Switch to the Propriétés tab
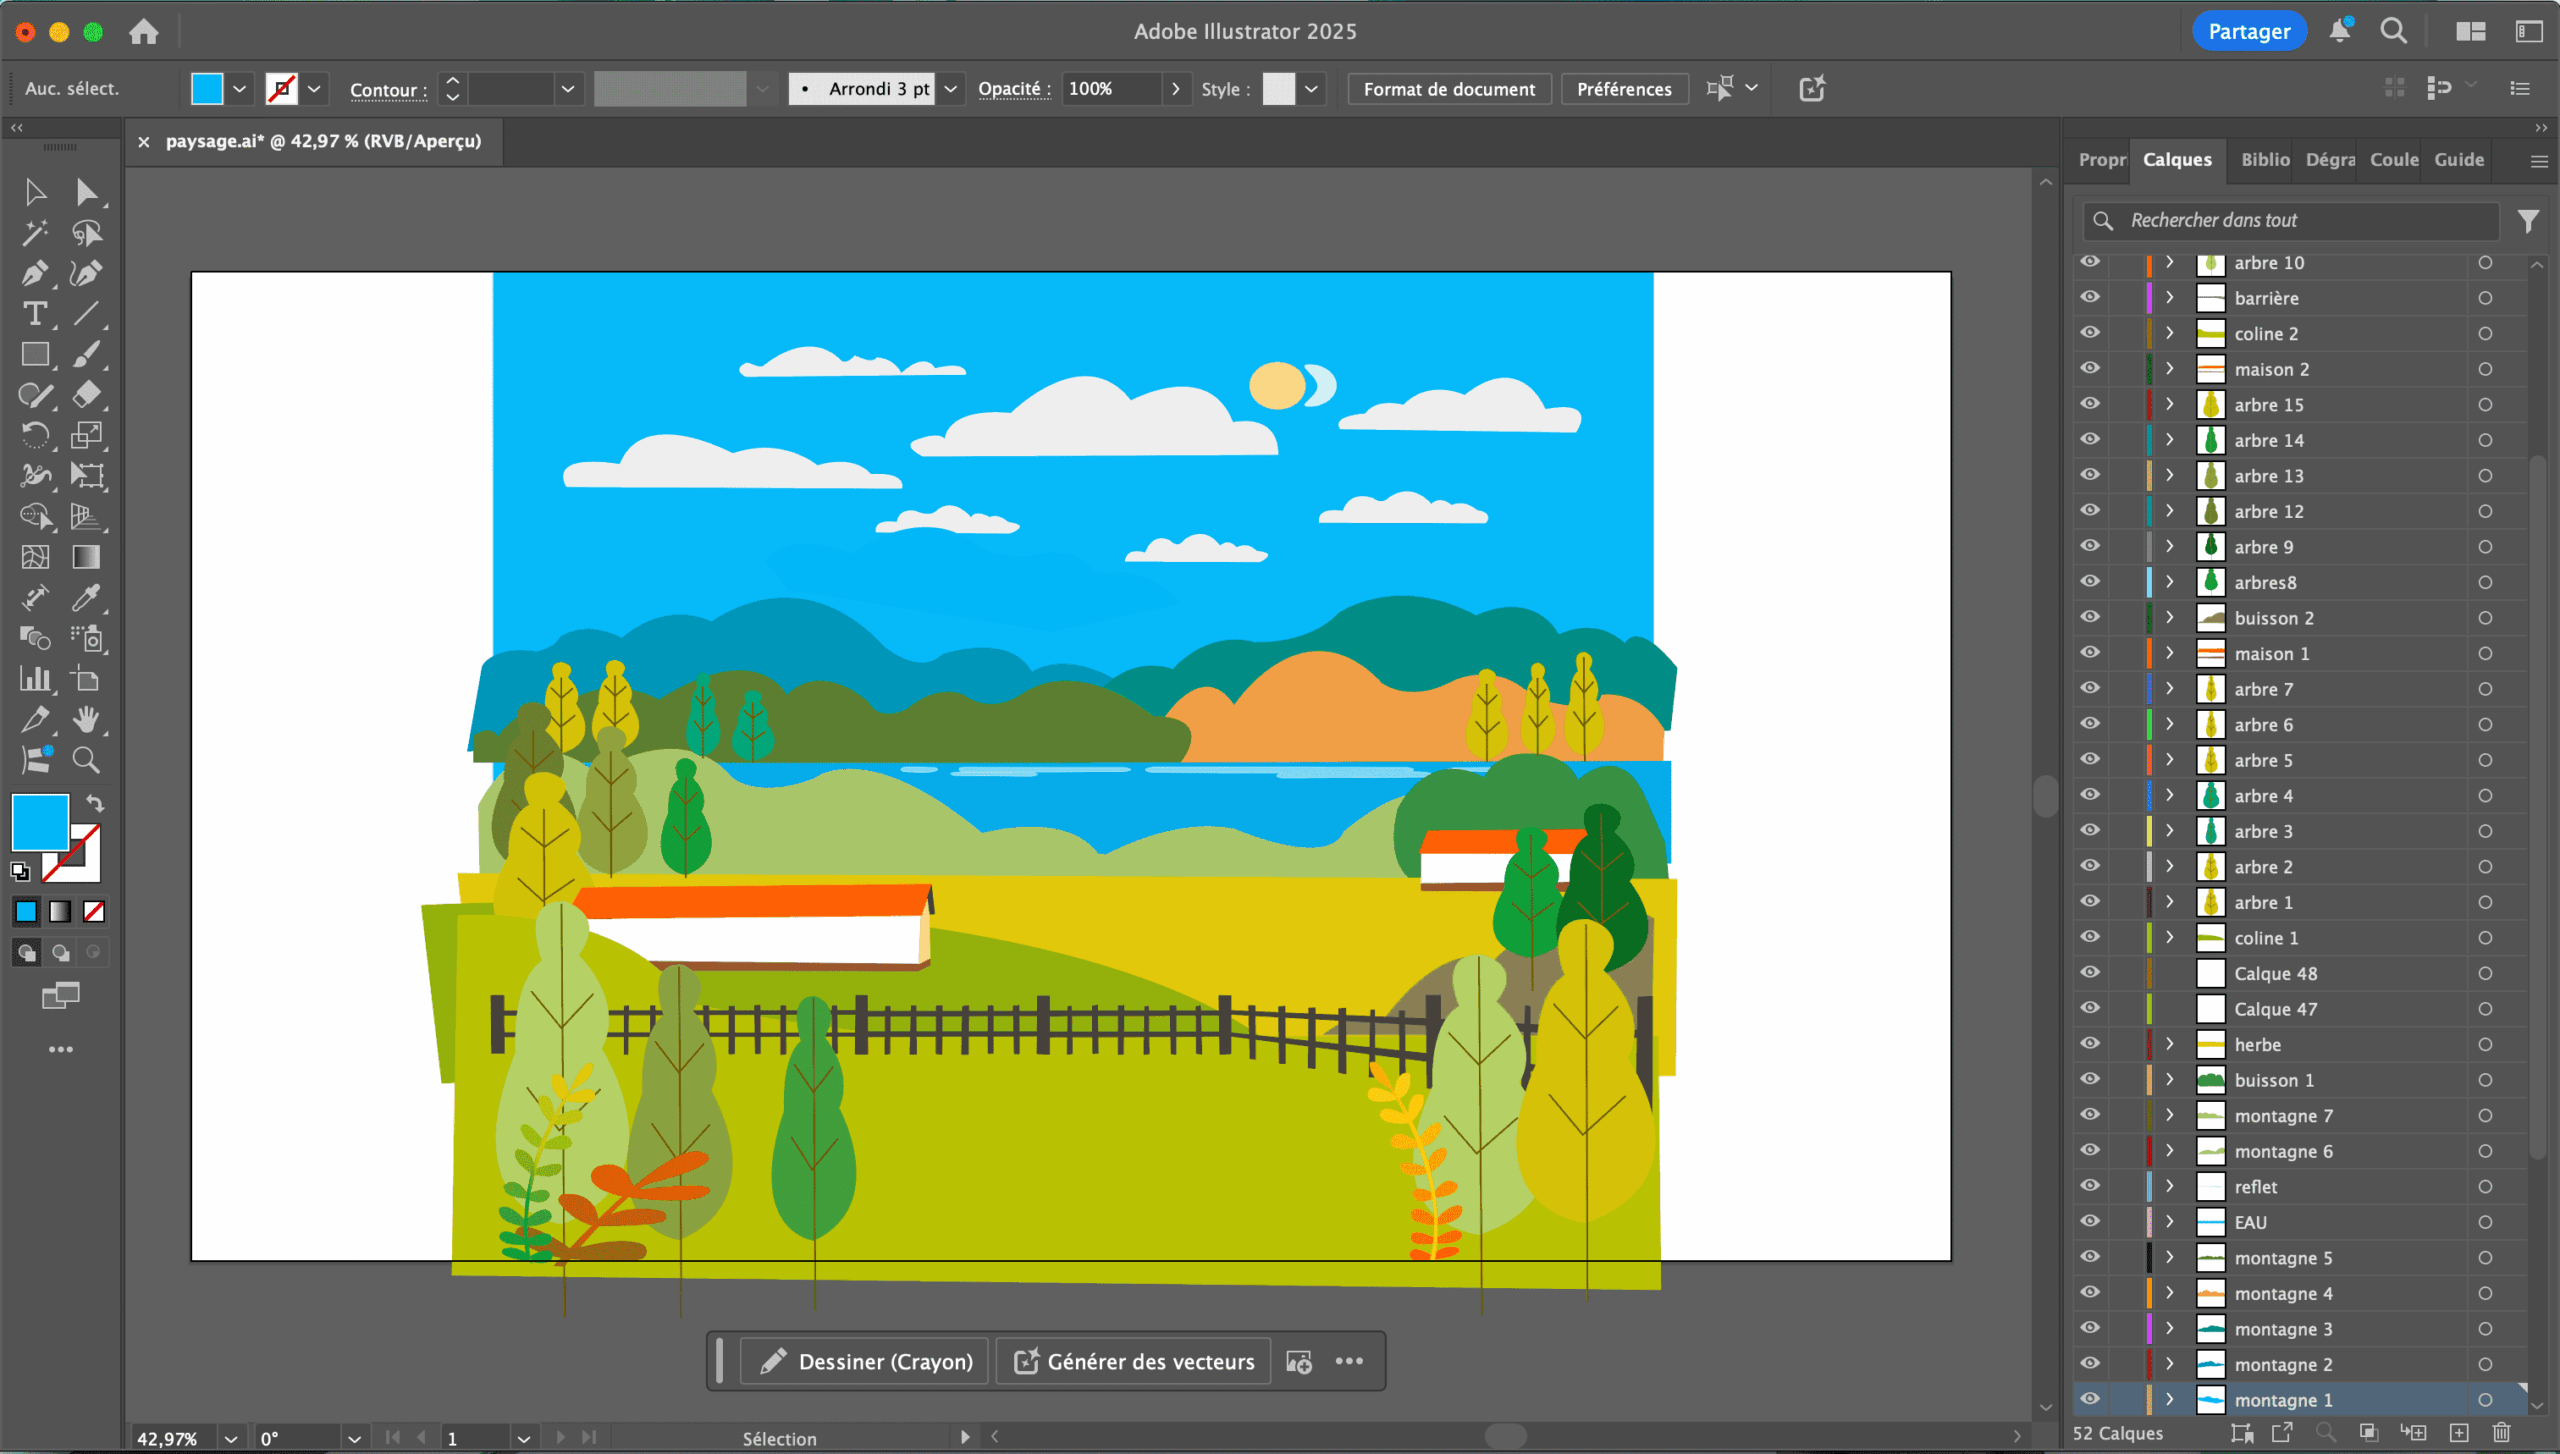Image resolution: width=2560 pixels, height=1454 pixels. tap(2101, 160)
